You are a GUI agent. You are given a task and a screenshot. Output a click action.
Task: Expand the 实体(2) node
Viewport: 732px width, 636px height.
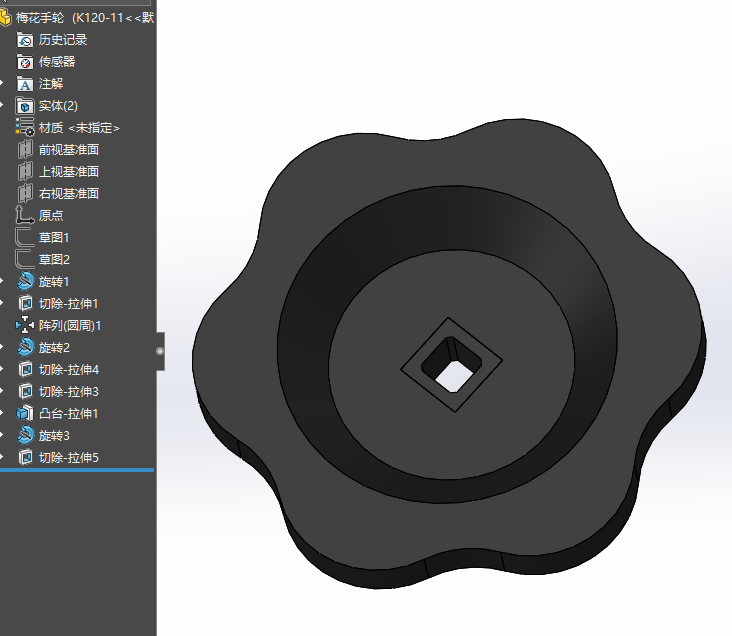click(x=2, y=106)
